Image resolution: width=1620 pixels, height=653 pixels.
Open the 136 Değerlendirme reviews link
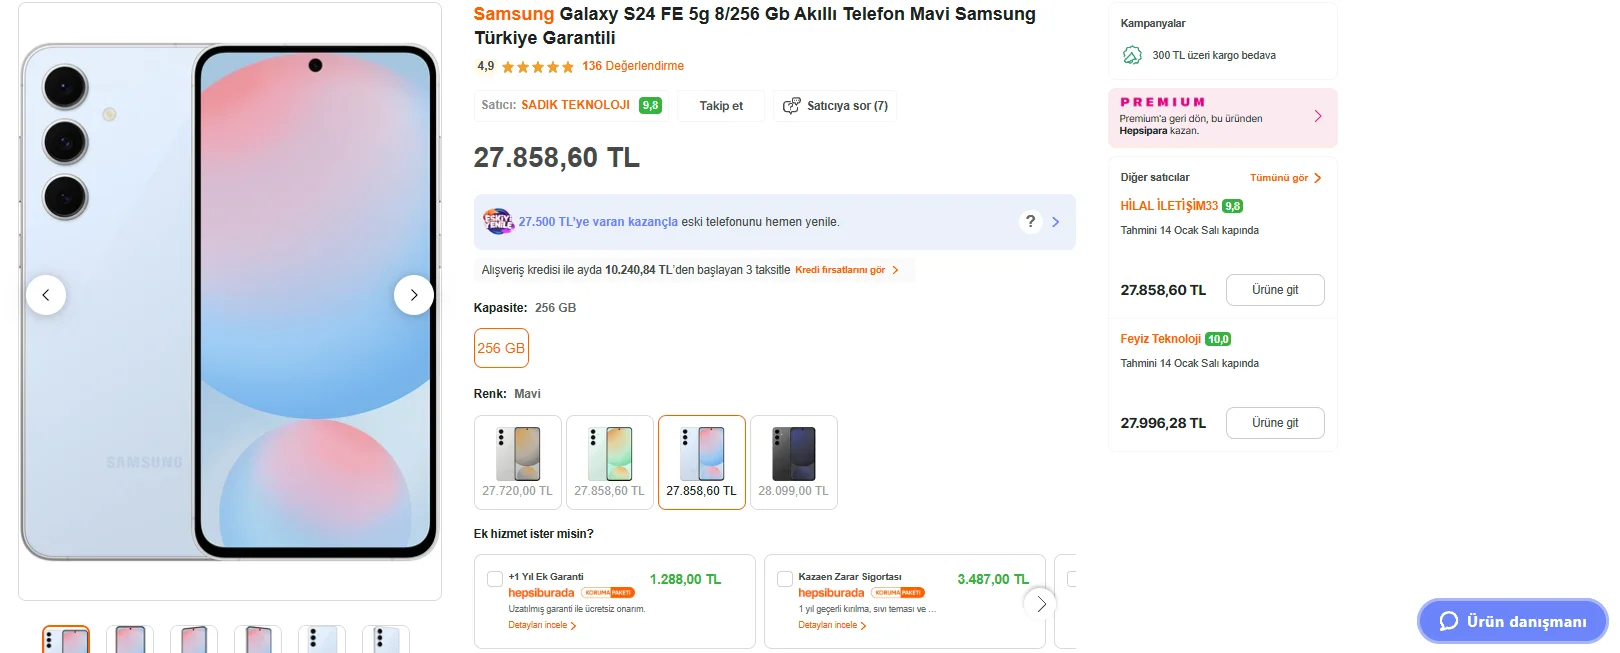633,66
